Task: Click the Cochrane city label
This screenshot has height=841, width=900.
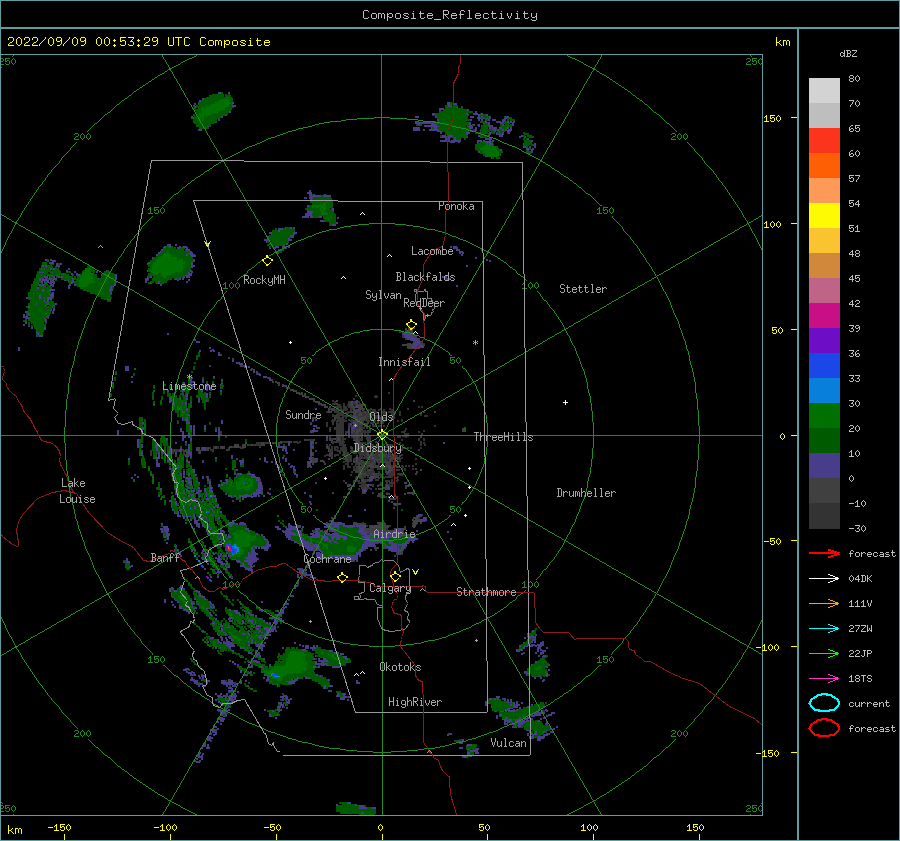Action: click(327, 559)
